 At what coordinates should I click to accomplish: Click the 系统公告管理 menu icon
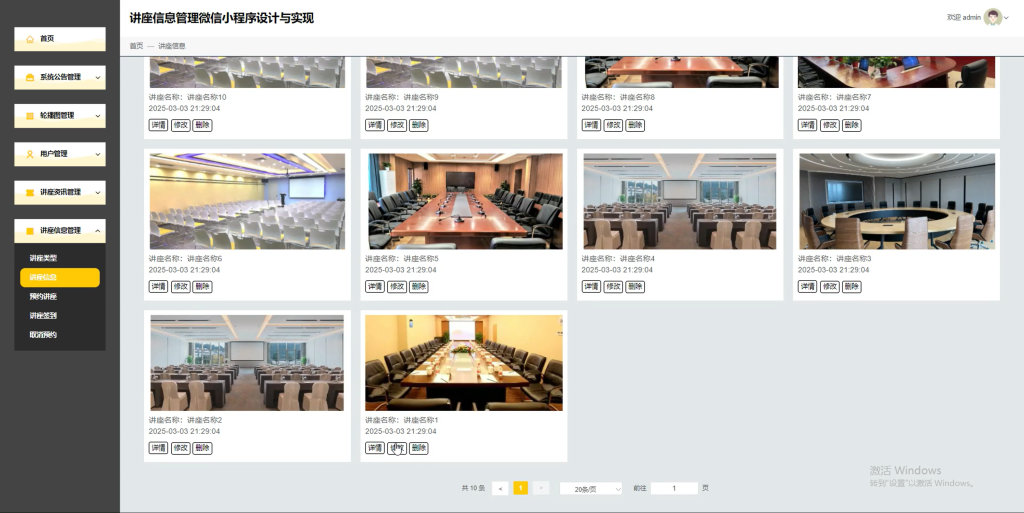pyautogui.click(x=30, y=78)
